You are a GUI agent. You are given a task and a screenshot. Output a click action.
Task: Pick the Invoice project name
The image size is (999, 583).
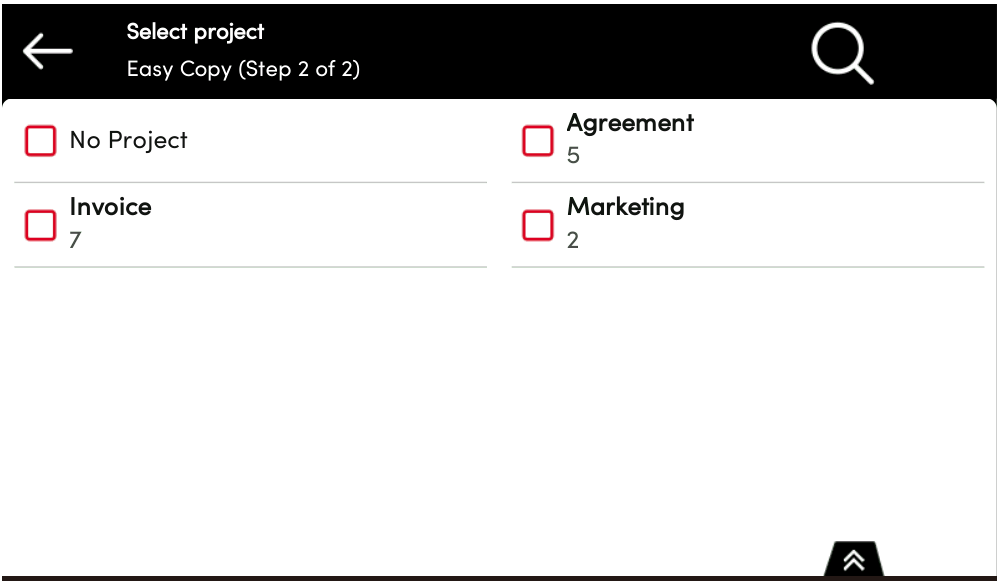[x=111, y=208]
